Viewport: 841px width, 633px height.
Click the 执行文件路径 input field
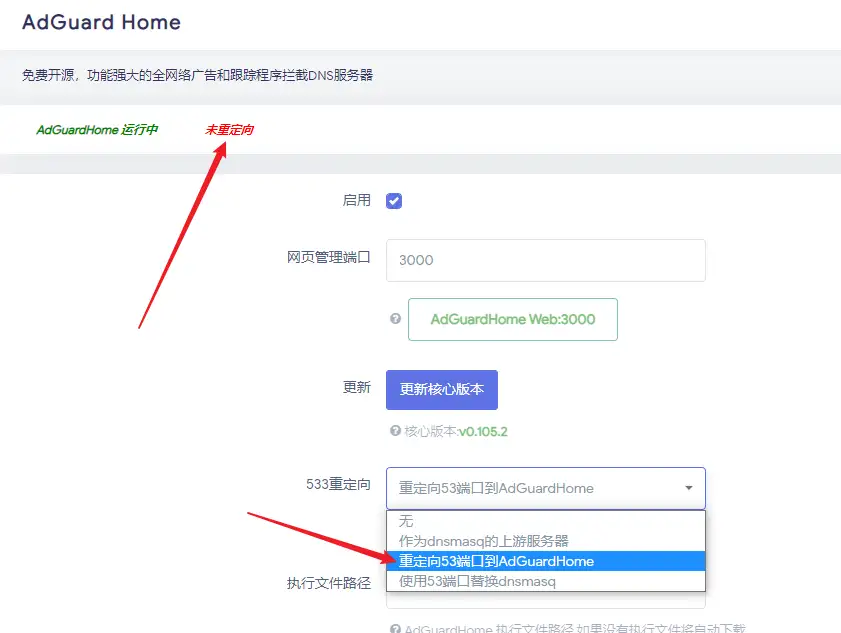tap(545, 600)
